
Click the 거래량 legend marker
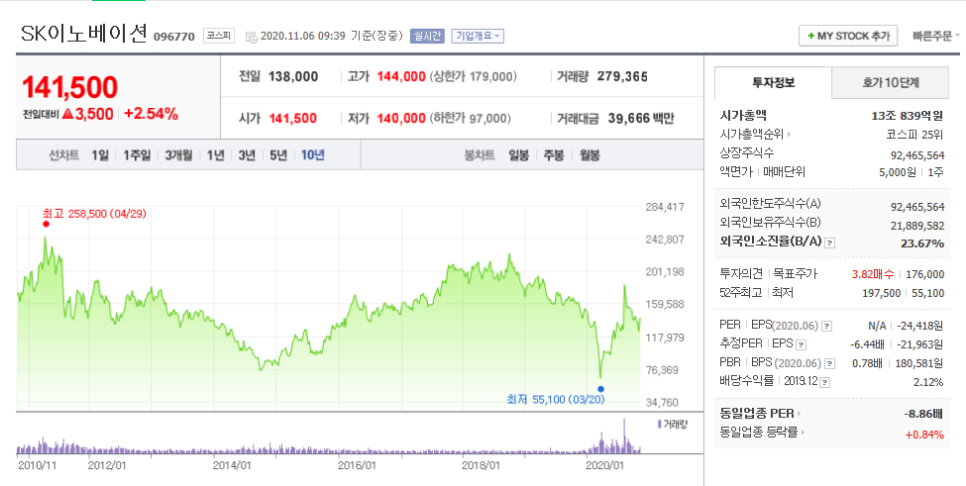[659, 424]
